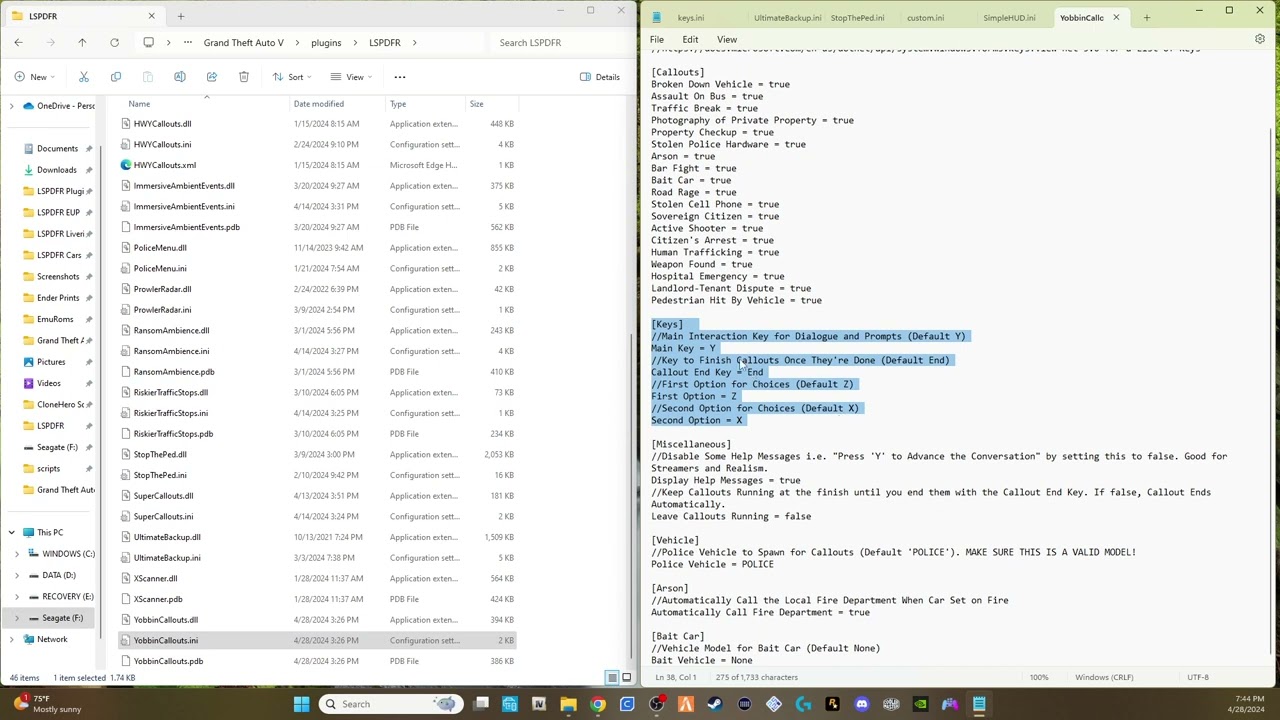Expand the Network tree node
The image size is (1280, 720).
click(11, 640)
